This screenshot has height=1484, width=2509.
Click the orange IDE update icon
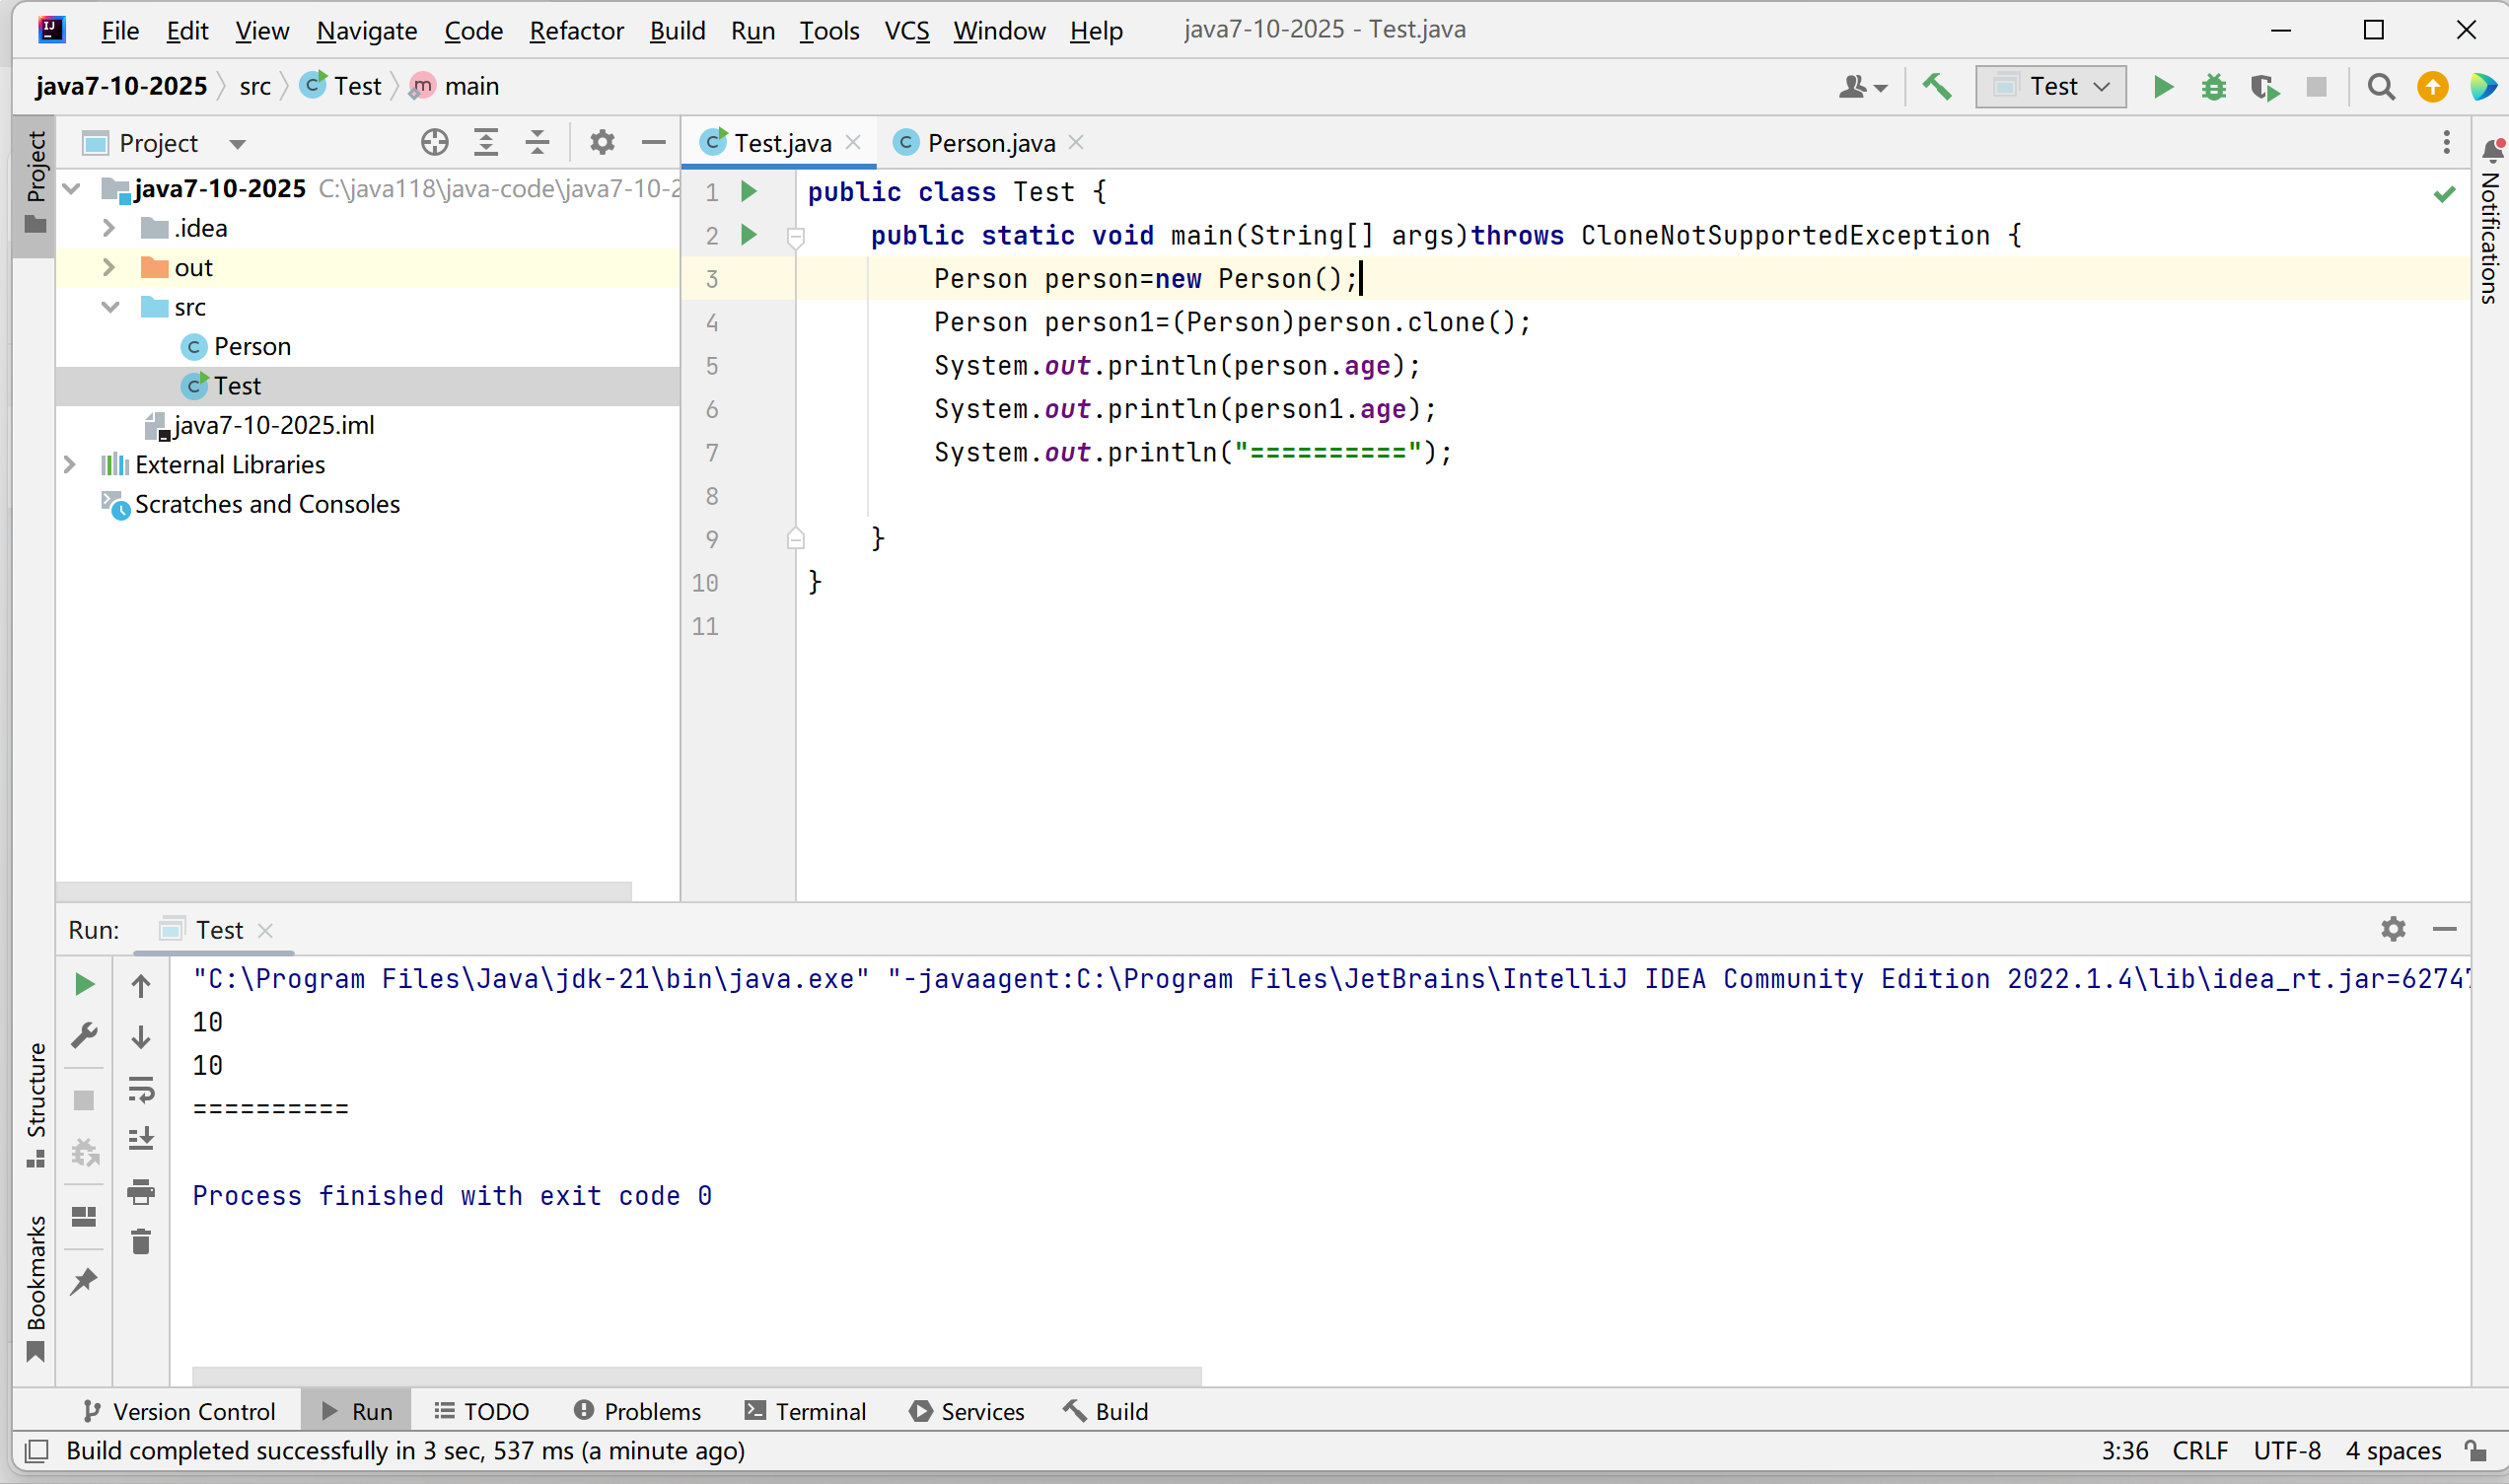click(2432, 87)
